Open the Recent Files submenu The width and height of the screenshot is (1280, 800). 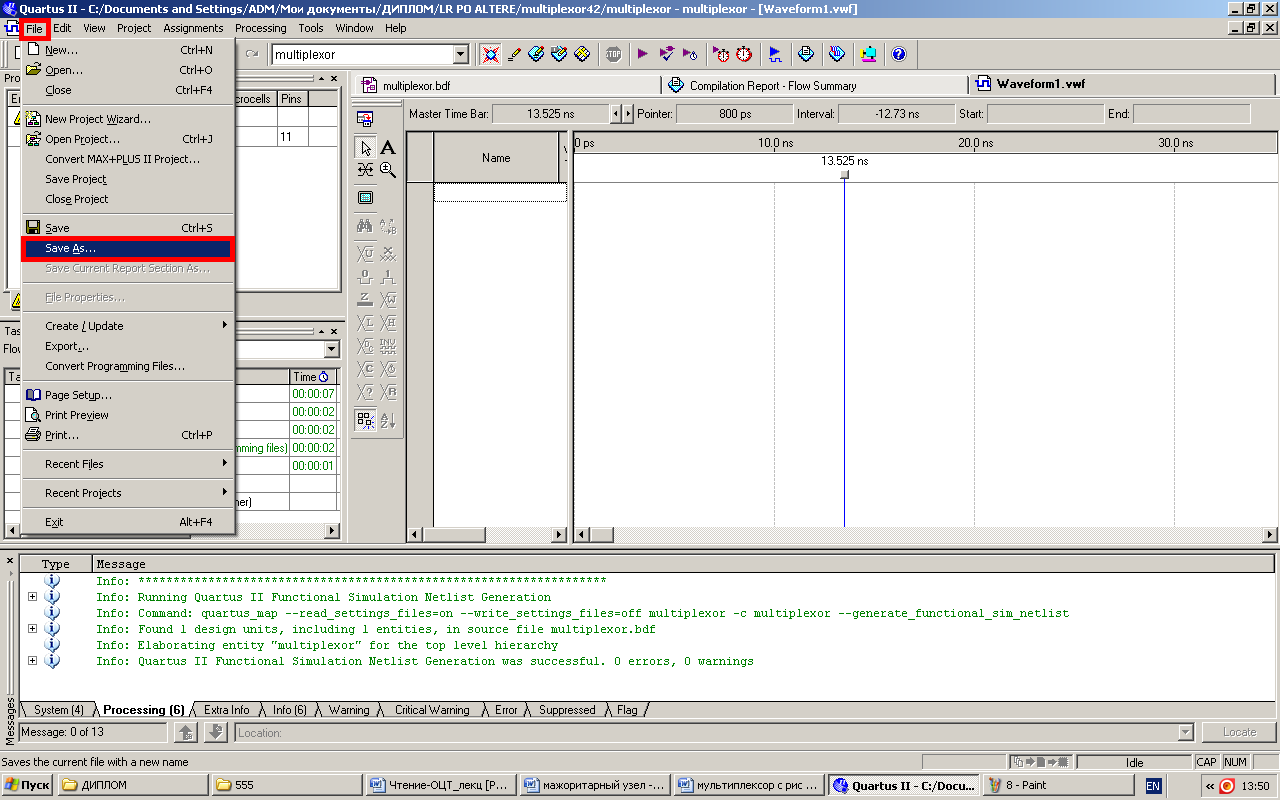[128, 464]
